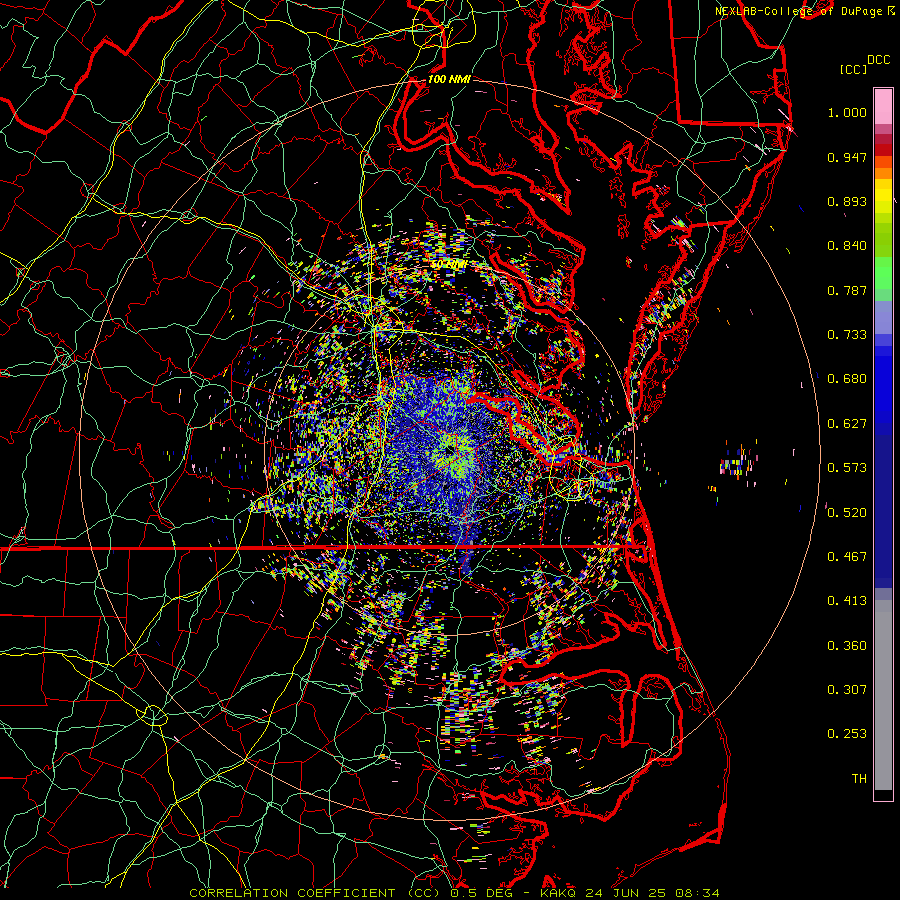The height and width of the screenshot is (900, 900).
Task: Click the 100 NMI range ring label
Action: [x=449, y=79]
